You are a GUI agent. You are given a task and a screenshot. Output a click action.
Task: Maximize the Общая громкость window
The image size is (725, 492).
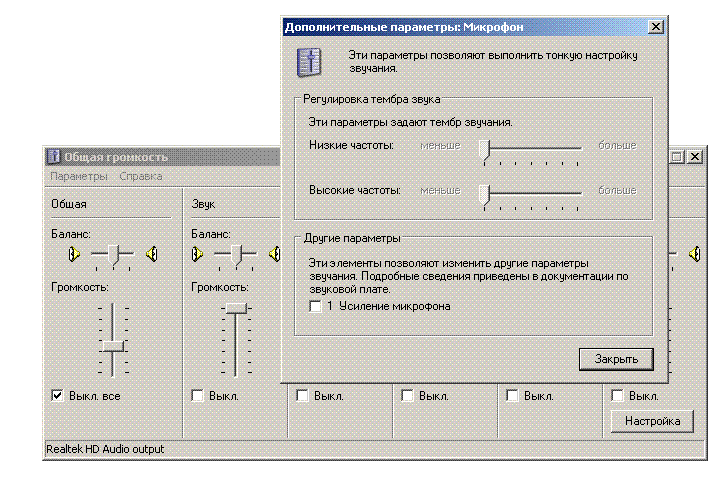[x=677, y=157]
